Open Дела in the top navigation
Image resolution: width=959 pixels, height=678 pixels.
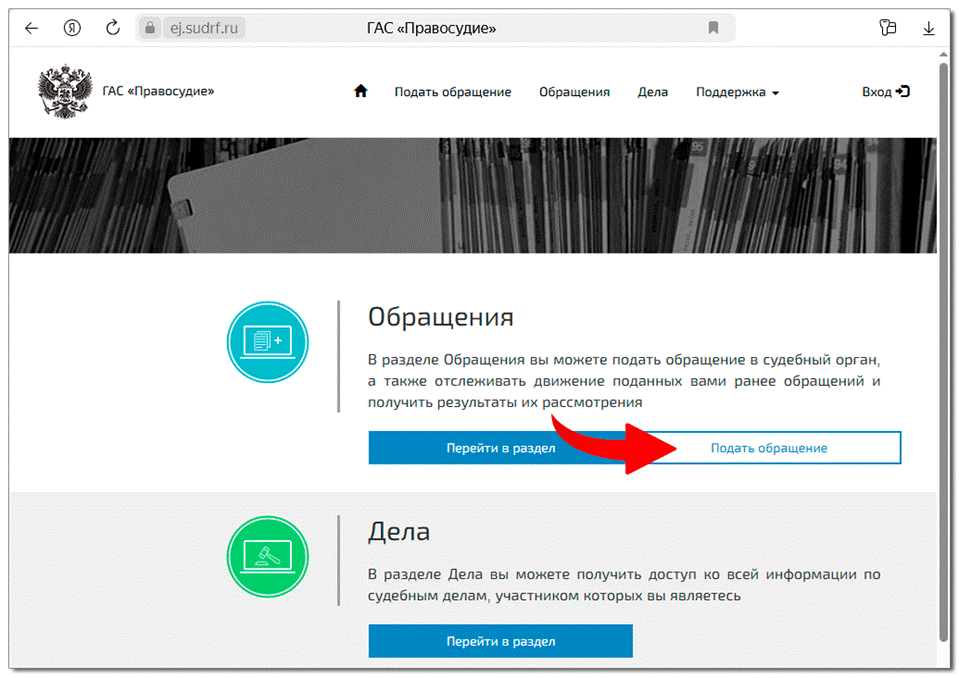[x=652, y=92]
